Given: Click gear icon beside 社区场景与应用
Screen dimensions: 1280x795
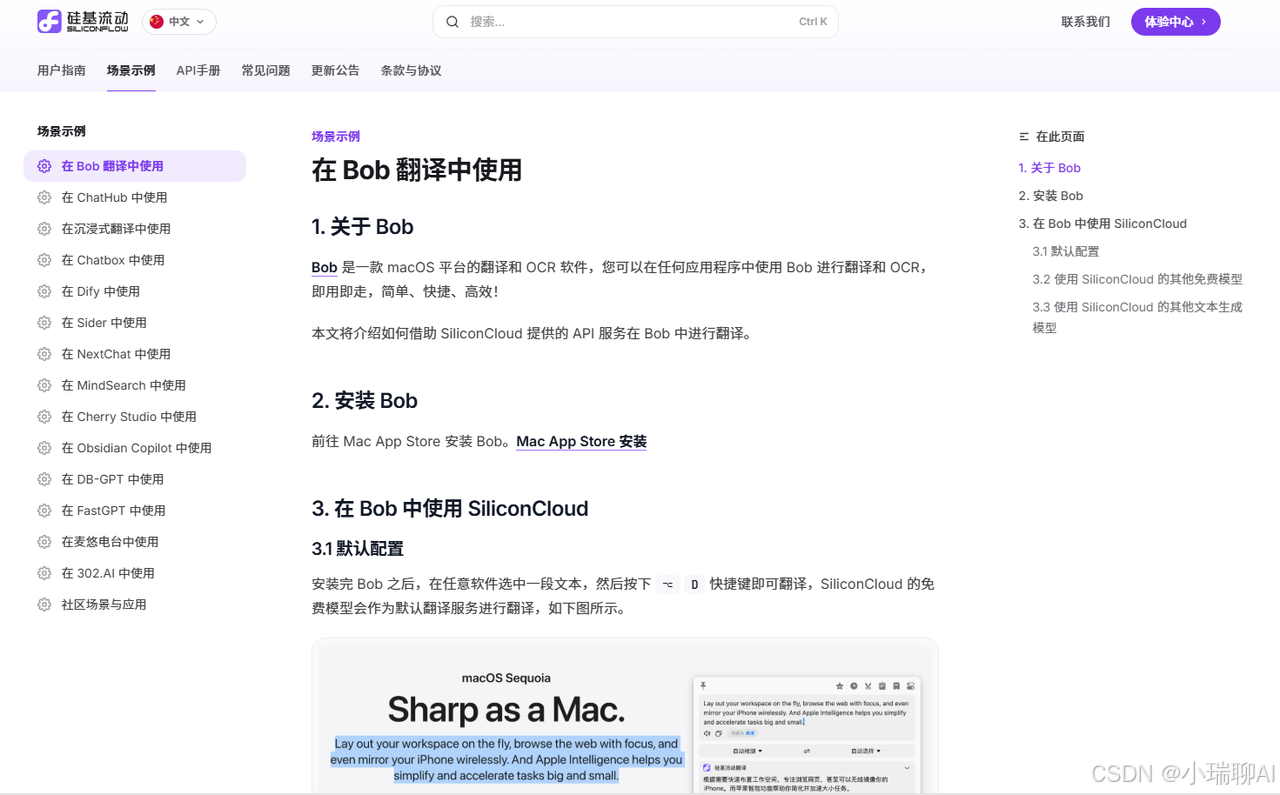Looking at the screenshot, I should 44,605.
